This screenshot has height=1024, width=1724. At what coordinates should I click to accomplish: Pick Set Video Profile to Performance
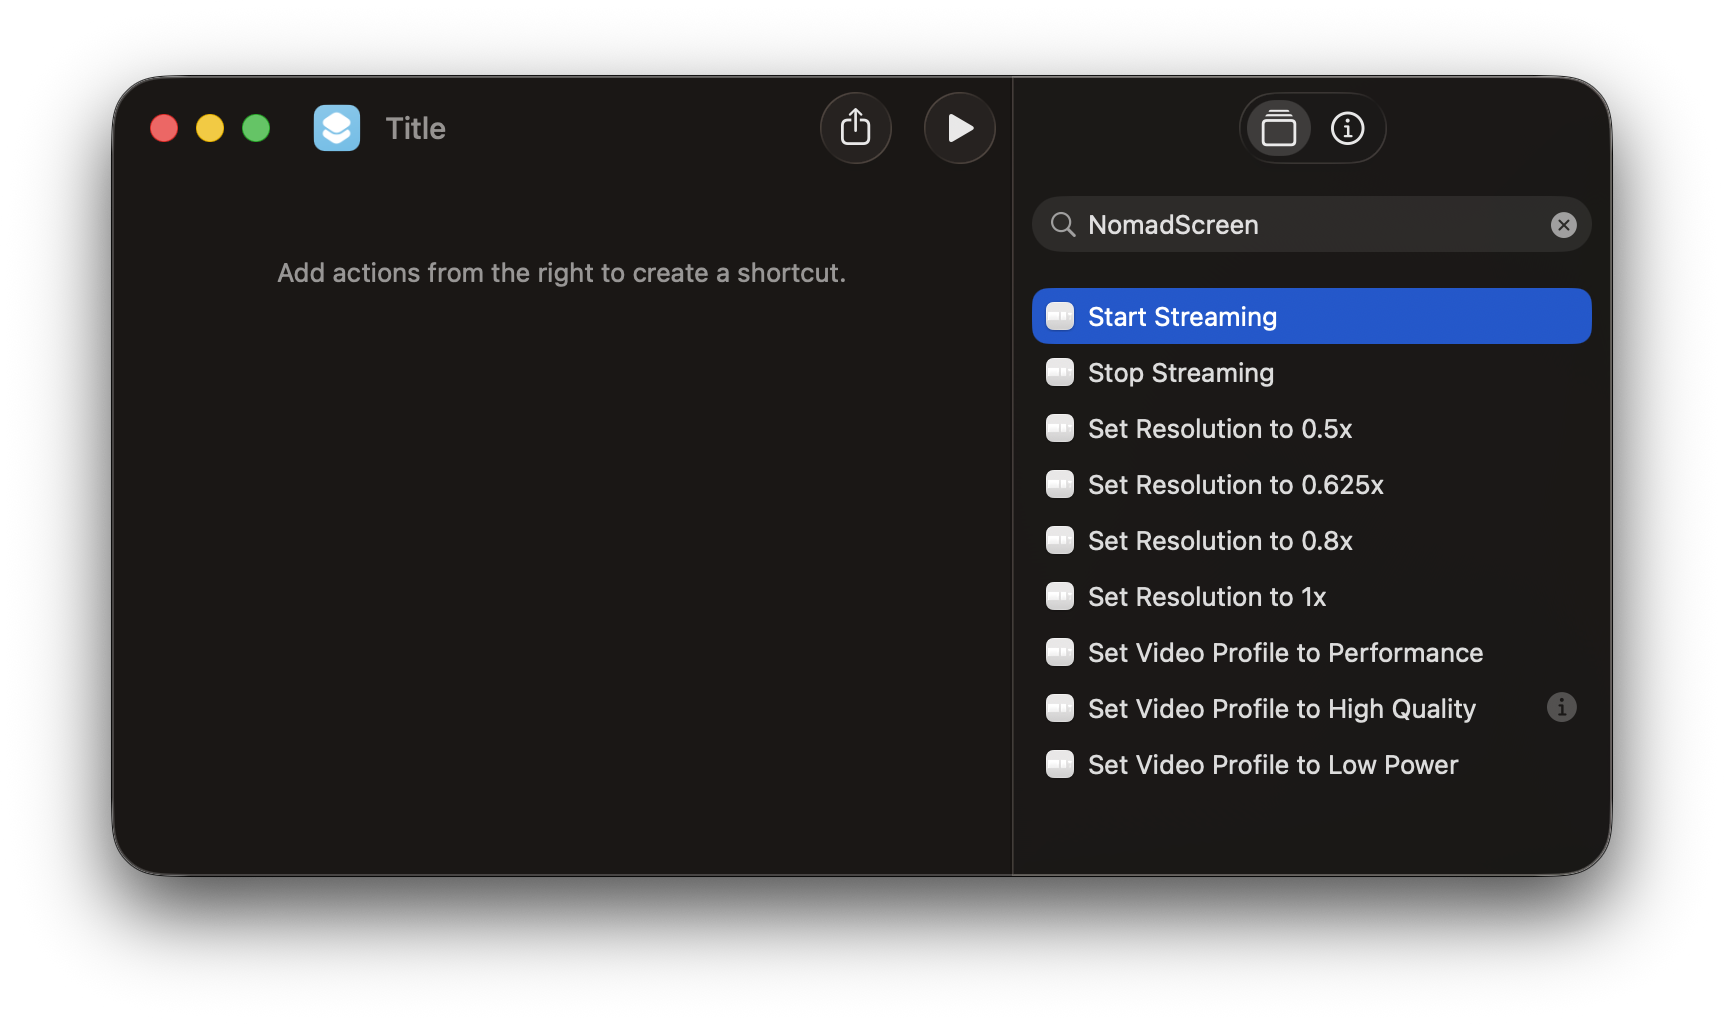[1311, 652]
